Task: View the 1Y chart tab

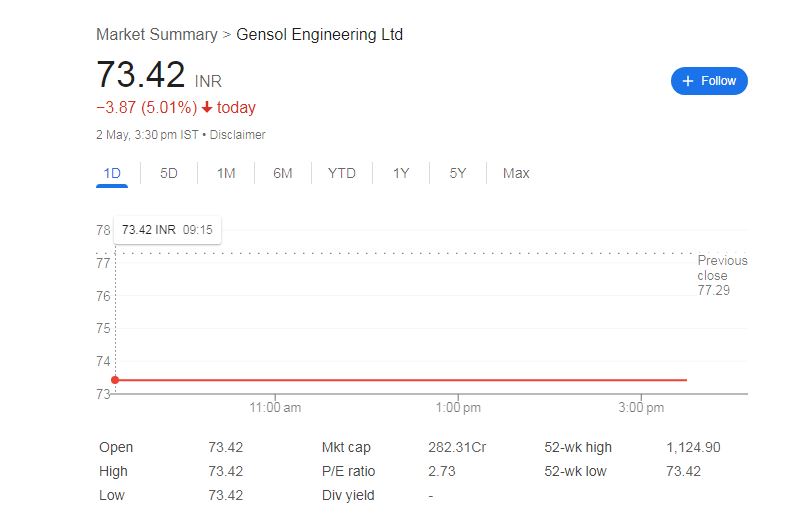Action: coord(401,173)
